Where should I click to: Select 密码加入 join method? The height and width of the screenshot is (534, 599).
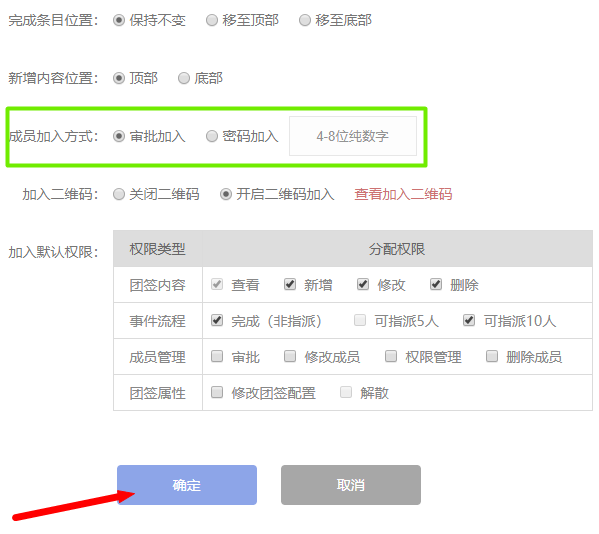point(212,136)
